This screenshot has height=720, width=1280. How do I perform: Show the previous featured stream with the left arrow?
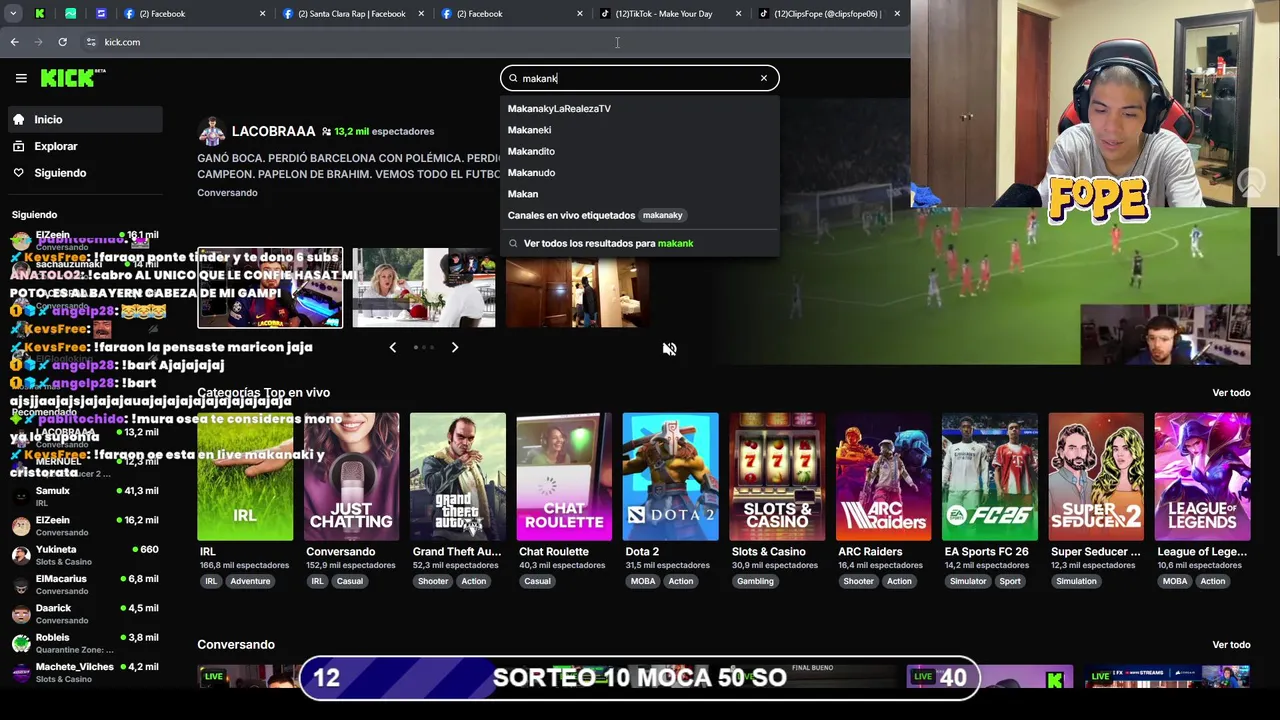(x=392, y=347)
